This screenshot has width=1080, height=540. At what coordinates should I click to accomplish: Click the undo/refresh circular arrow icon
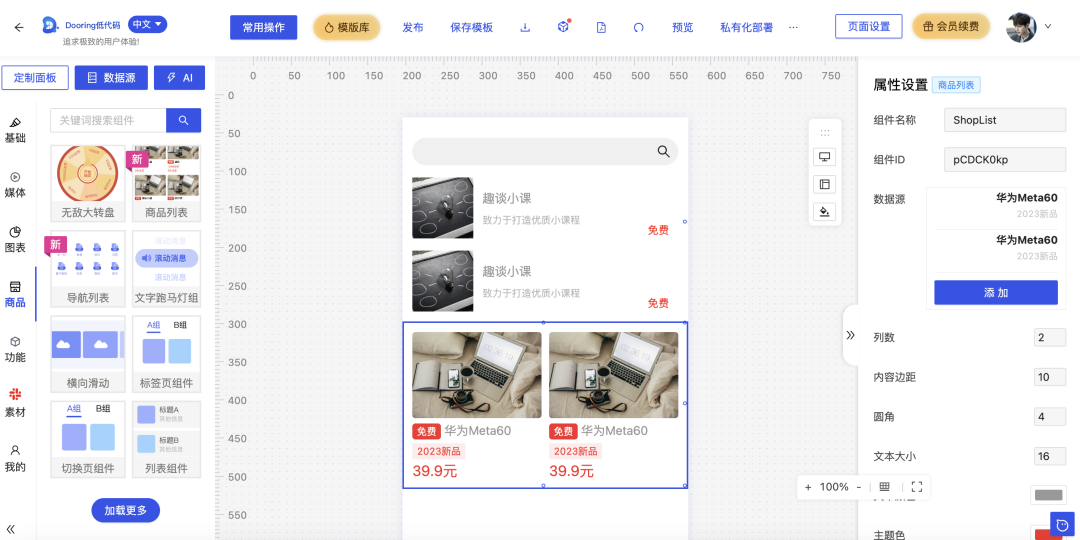click(638, 28)
